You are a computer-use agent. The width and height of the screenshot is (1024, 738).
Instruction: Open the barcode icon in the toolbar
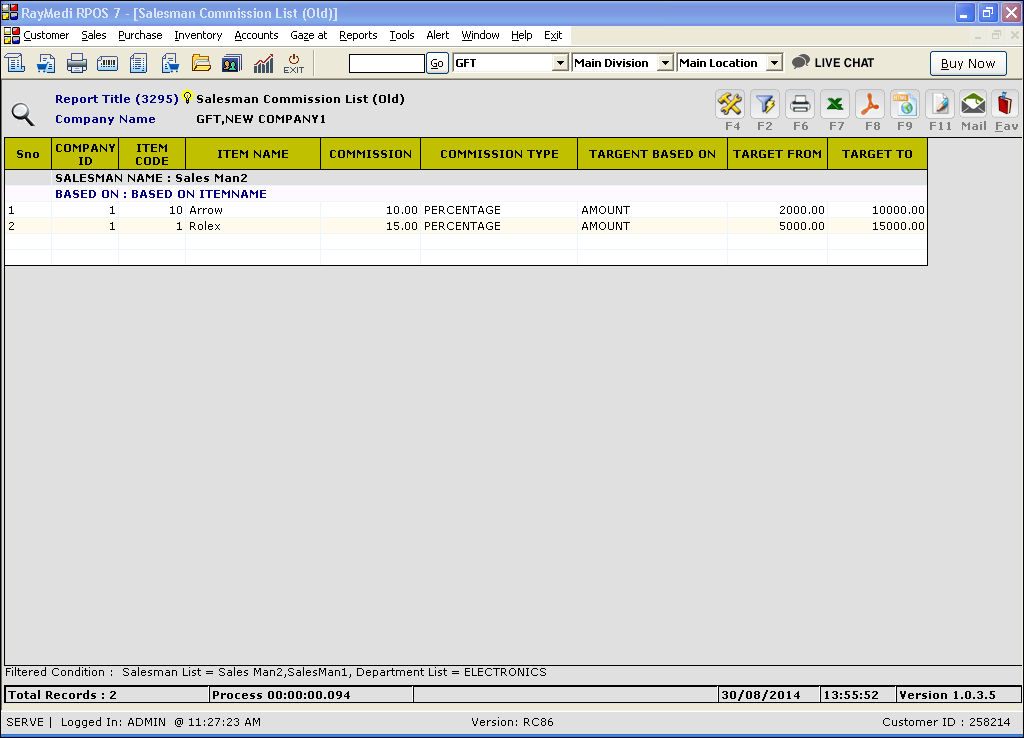coord(107,63)
